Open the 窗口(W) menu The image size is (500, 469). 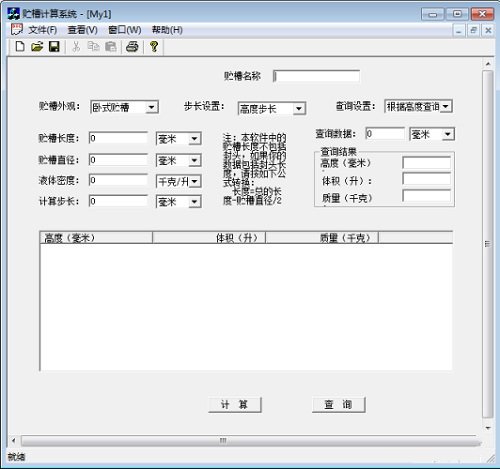(x=125, y=30)
